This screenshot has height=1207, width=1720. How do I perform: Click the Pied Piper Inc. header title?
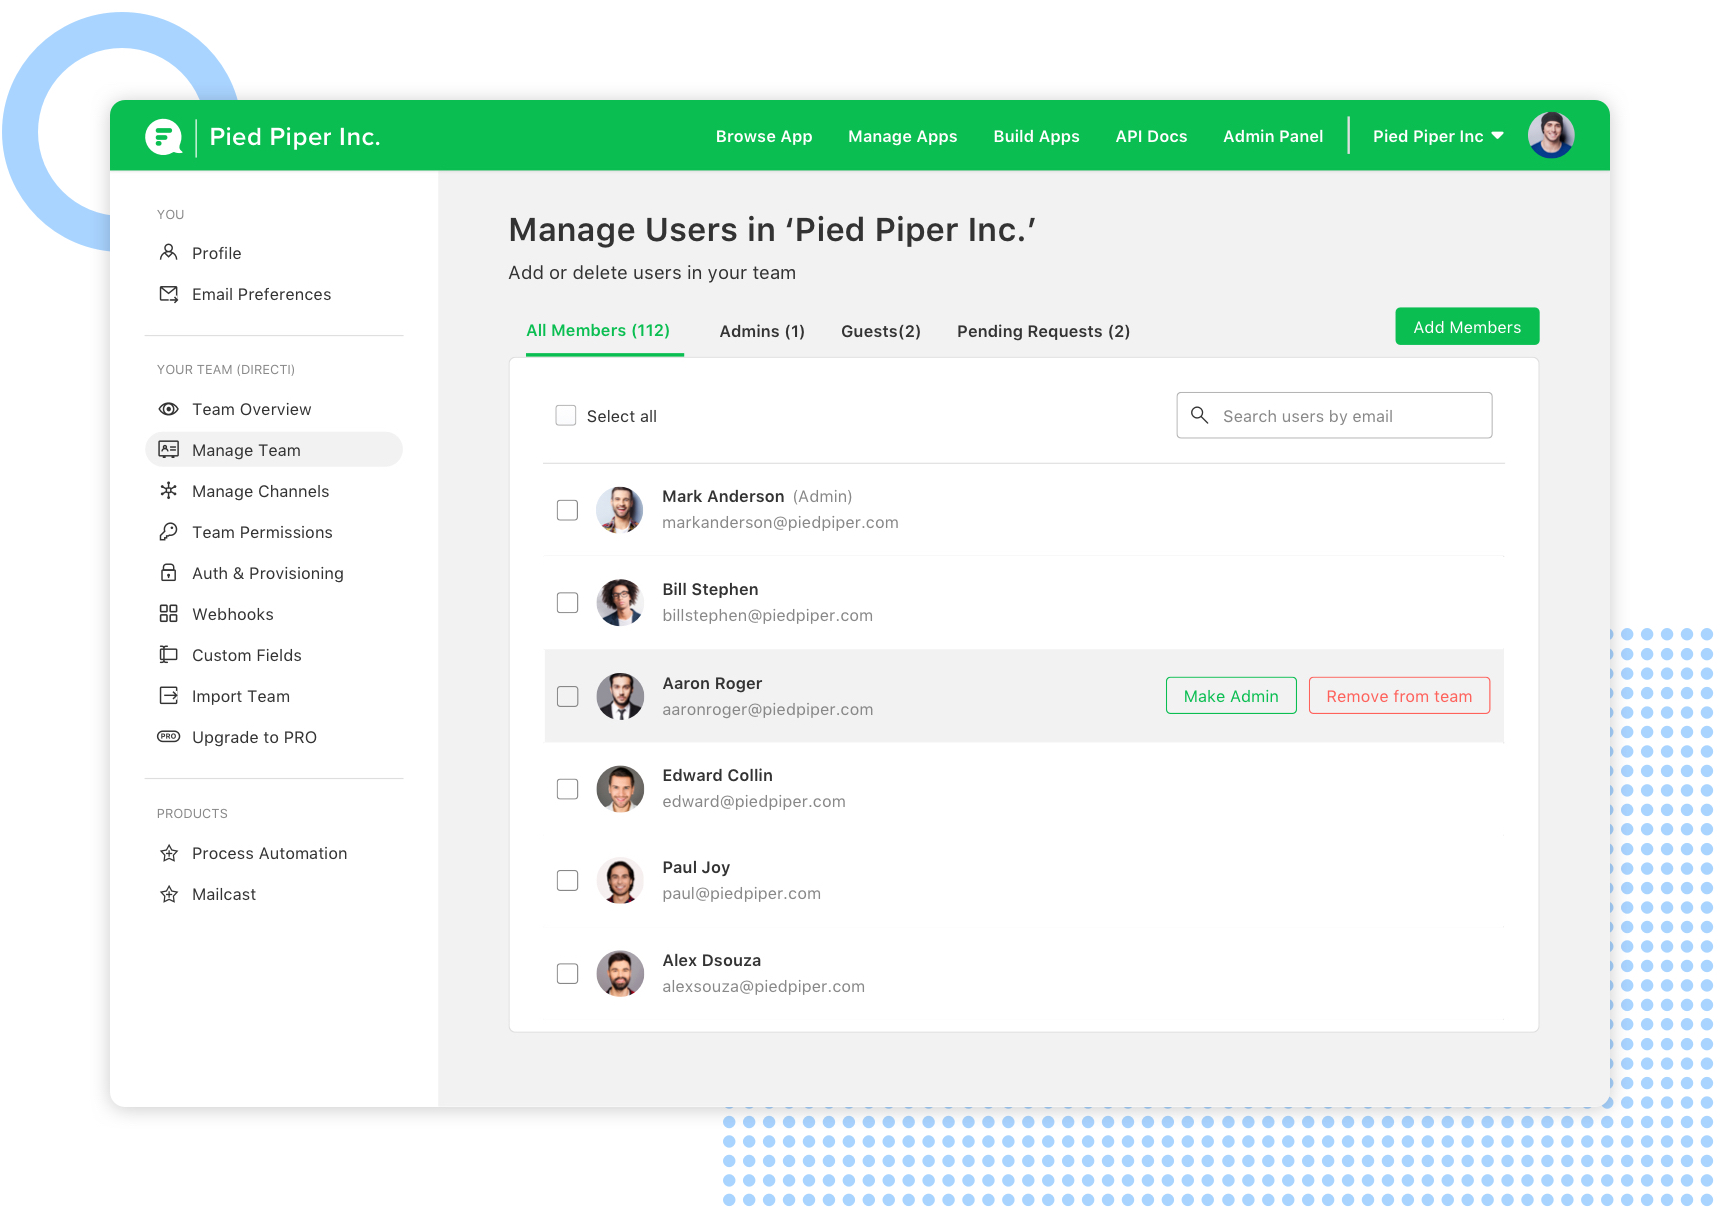[x=295, y=137]
